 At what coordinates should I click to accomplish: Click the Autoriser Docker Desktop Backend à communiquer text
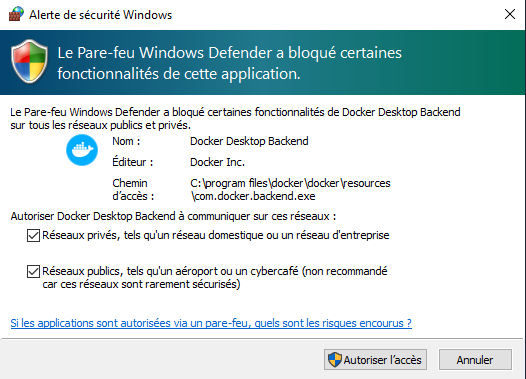[173, 216]
